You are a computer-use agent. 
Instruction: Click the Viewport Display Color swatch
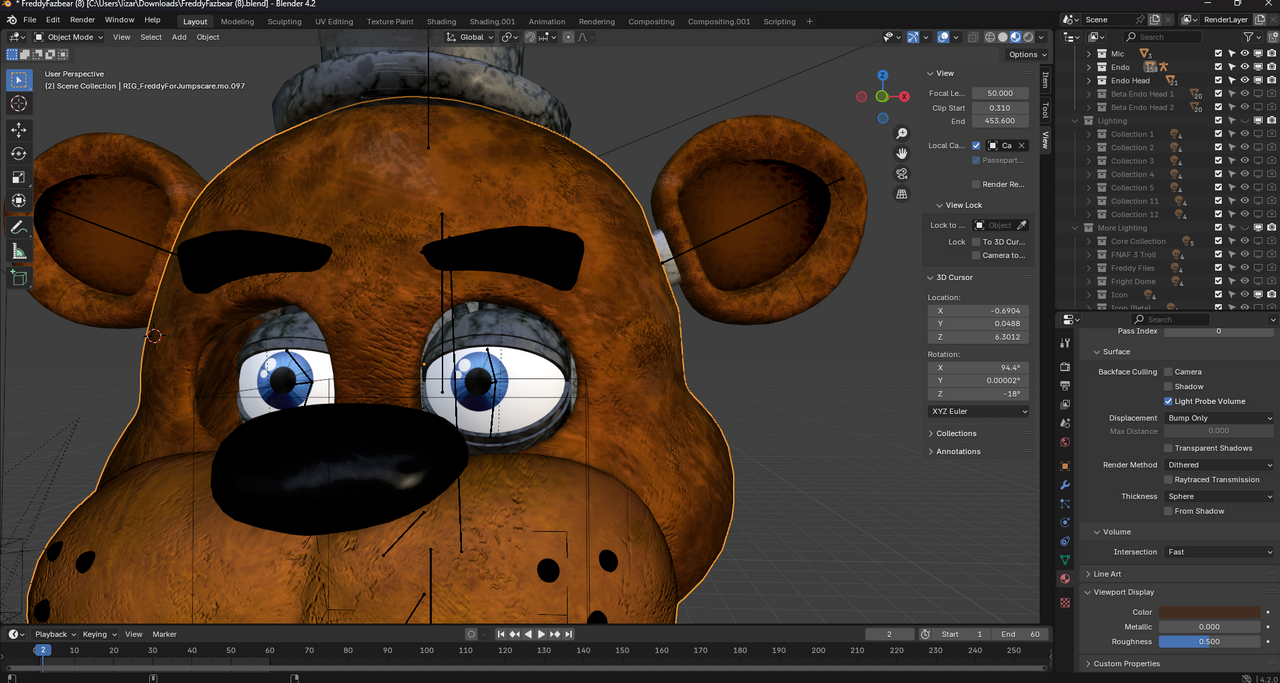(x=1210, y=612)
